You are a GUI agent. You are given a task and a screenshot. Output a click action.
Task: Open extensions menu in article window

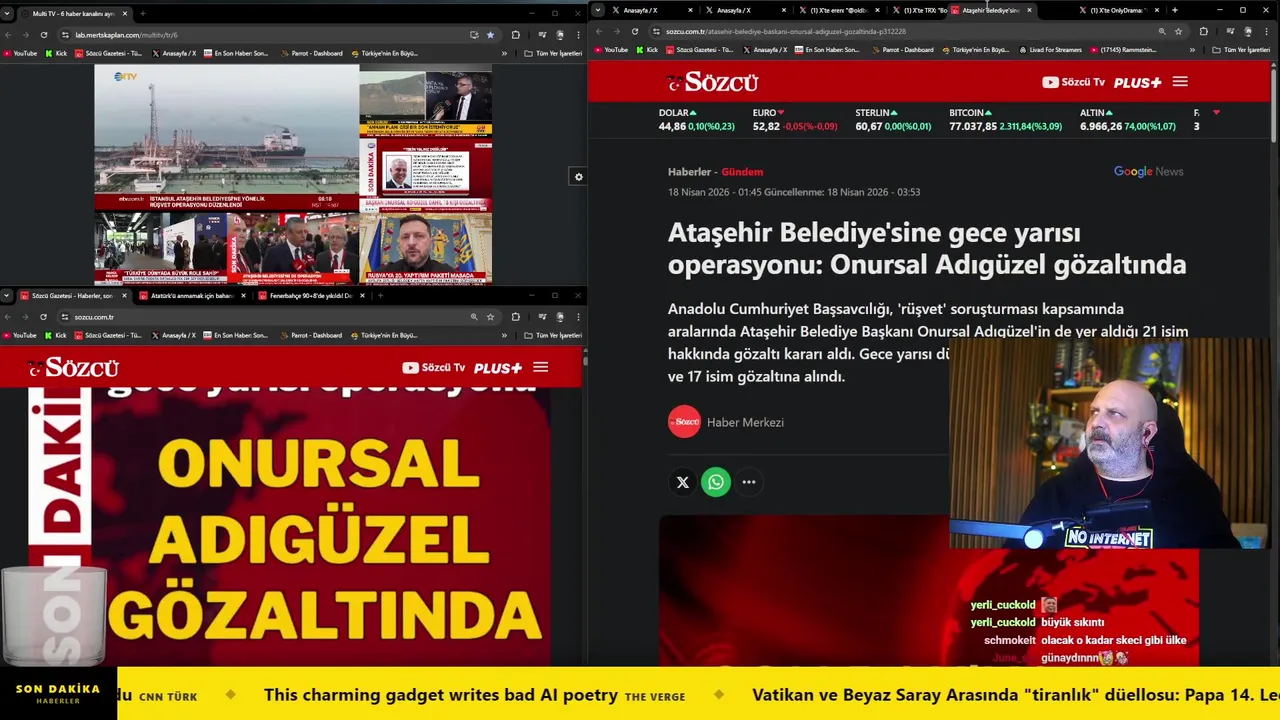pos(1203,31)
